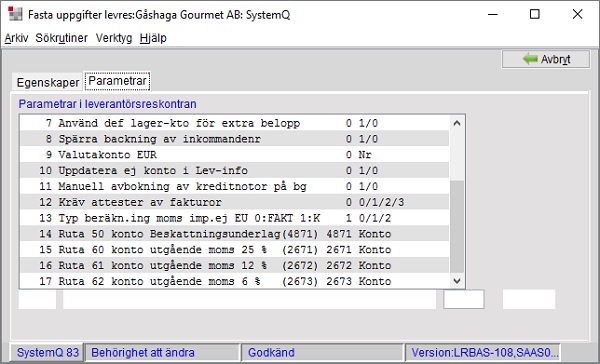Open the Hjälp menu
This screenshot has height=364, width=600.
pyautogui.click(x=153, y=38)
